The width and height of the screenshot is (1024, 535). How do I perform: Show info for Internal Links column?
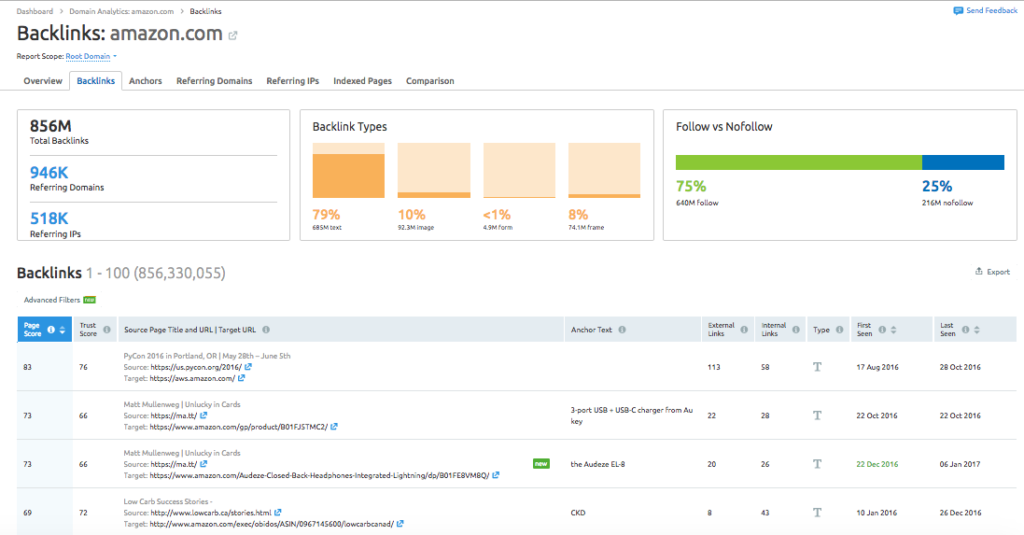(x=795, y=330)
